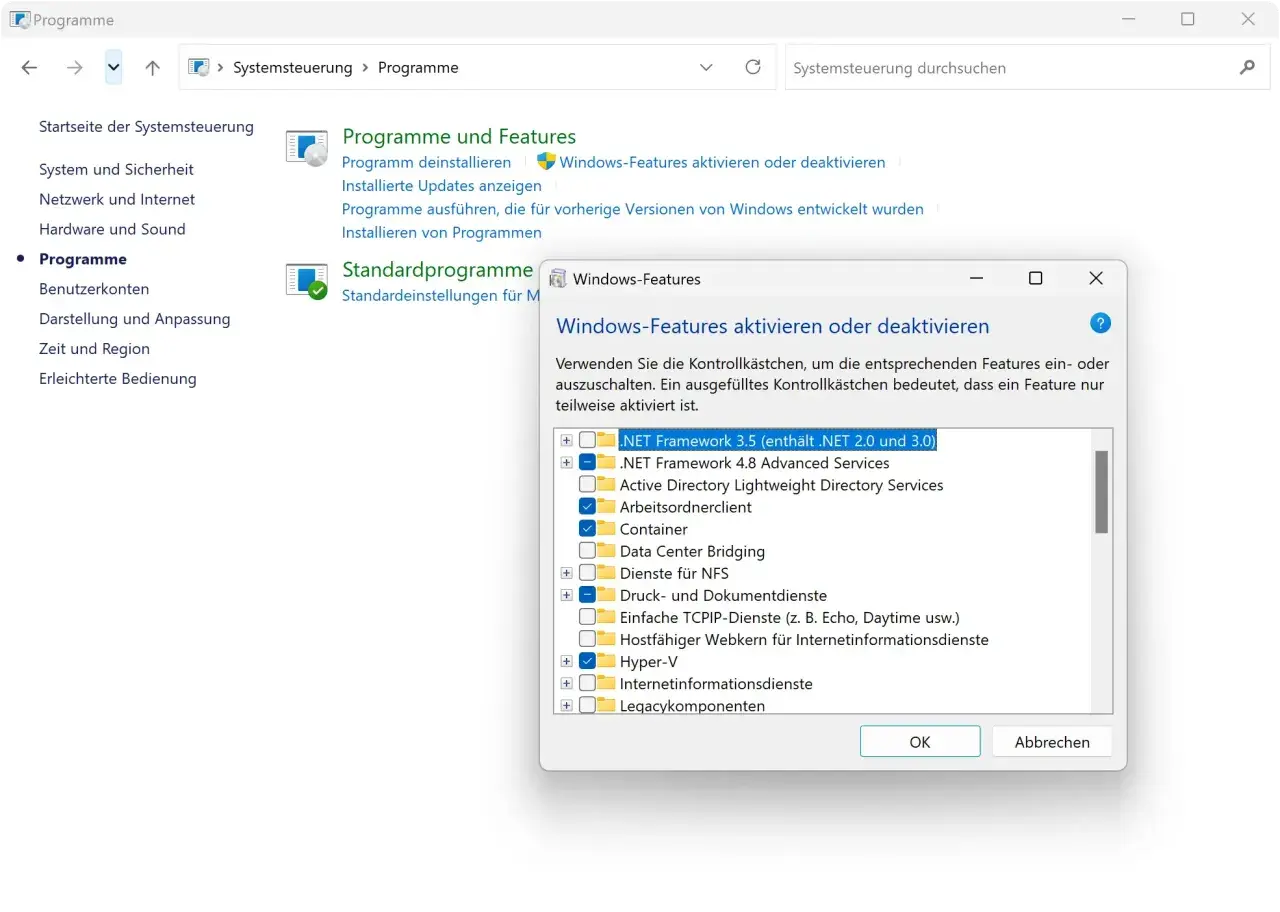The width and height of the screenshot is (1280, 912).
Task: Click the Control Panel icon in address bar
Action: point(199,67)
